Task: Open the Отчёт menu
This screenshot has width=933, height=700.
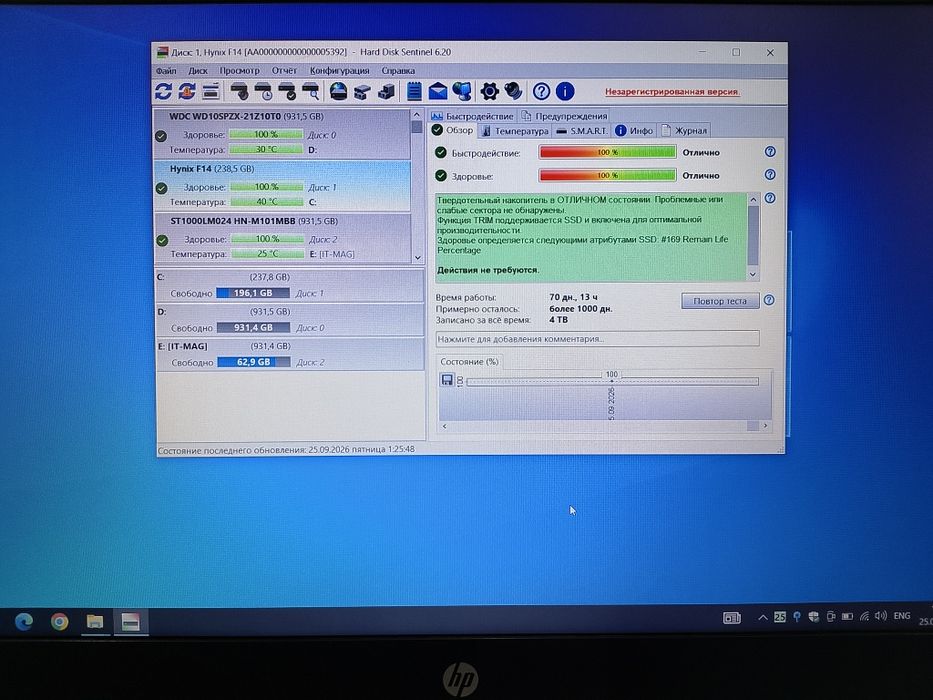Action: (284, 71)
